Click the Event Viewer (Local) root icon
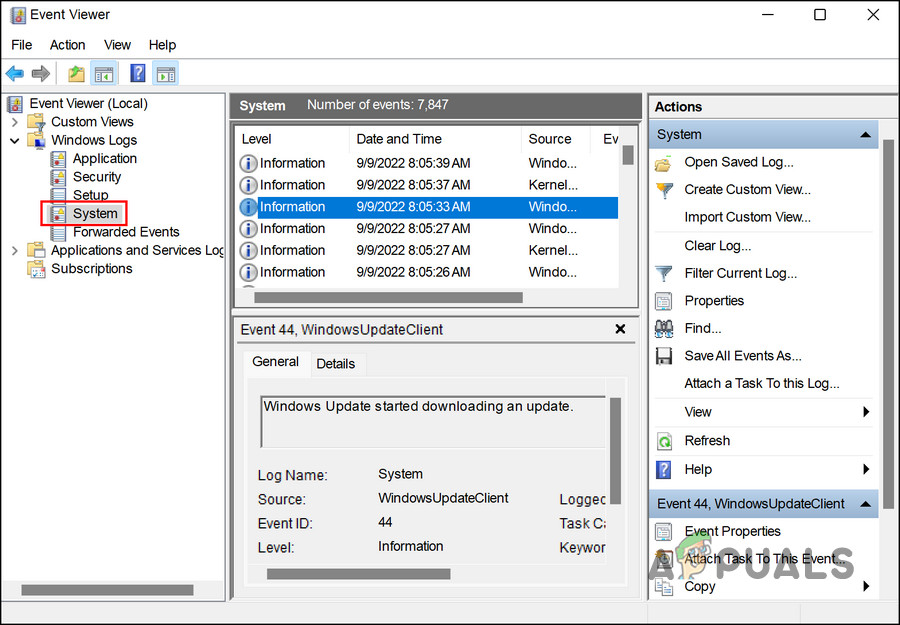Image resolution: width=900 pixels, height=625 pixels. [15, 104]
